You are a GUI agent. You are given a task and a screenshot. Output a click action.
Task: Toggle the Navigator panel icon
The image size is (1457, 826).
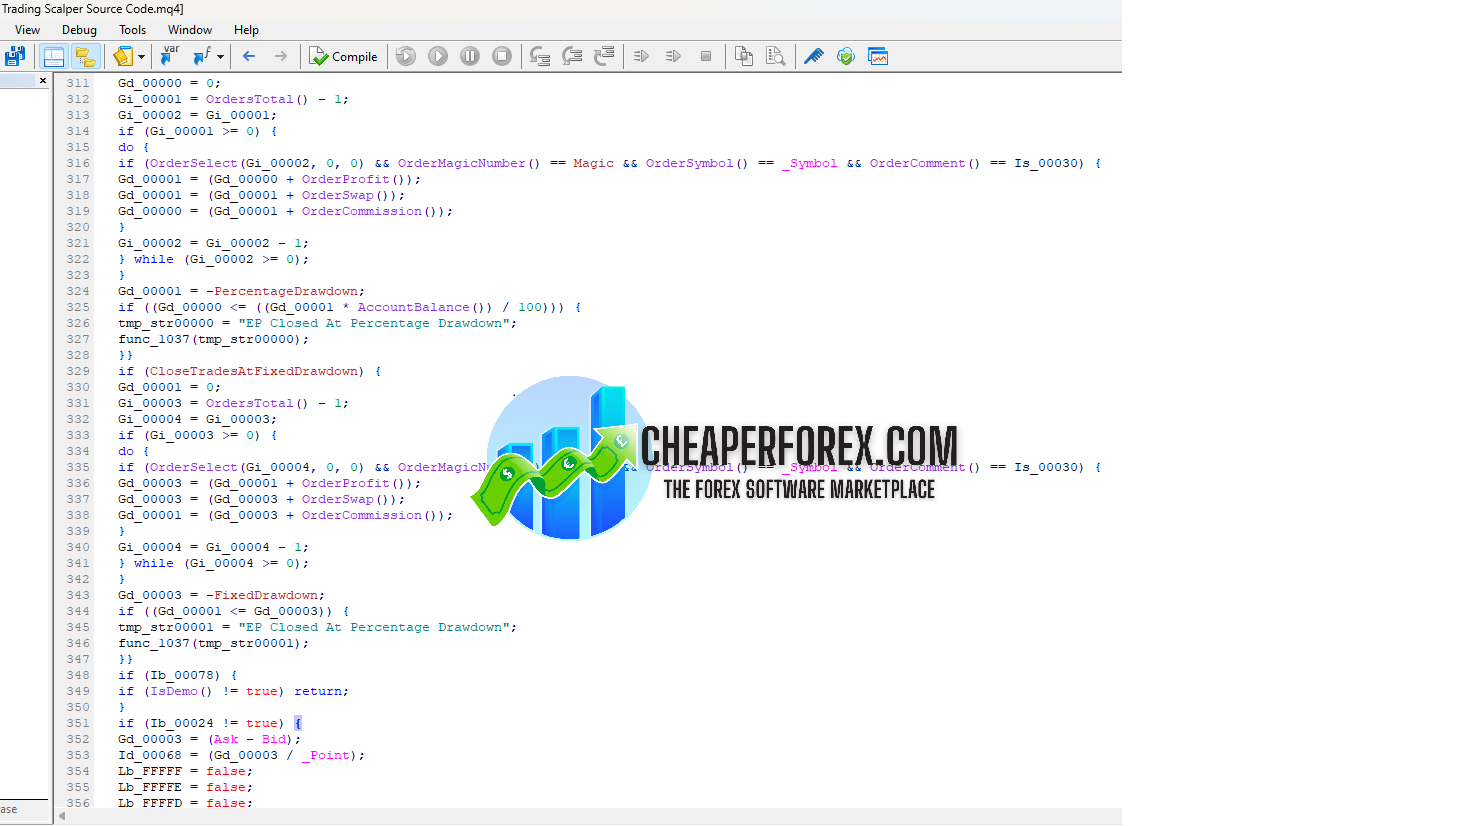pos(54,57)
